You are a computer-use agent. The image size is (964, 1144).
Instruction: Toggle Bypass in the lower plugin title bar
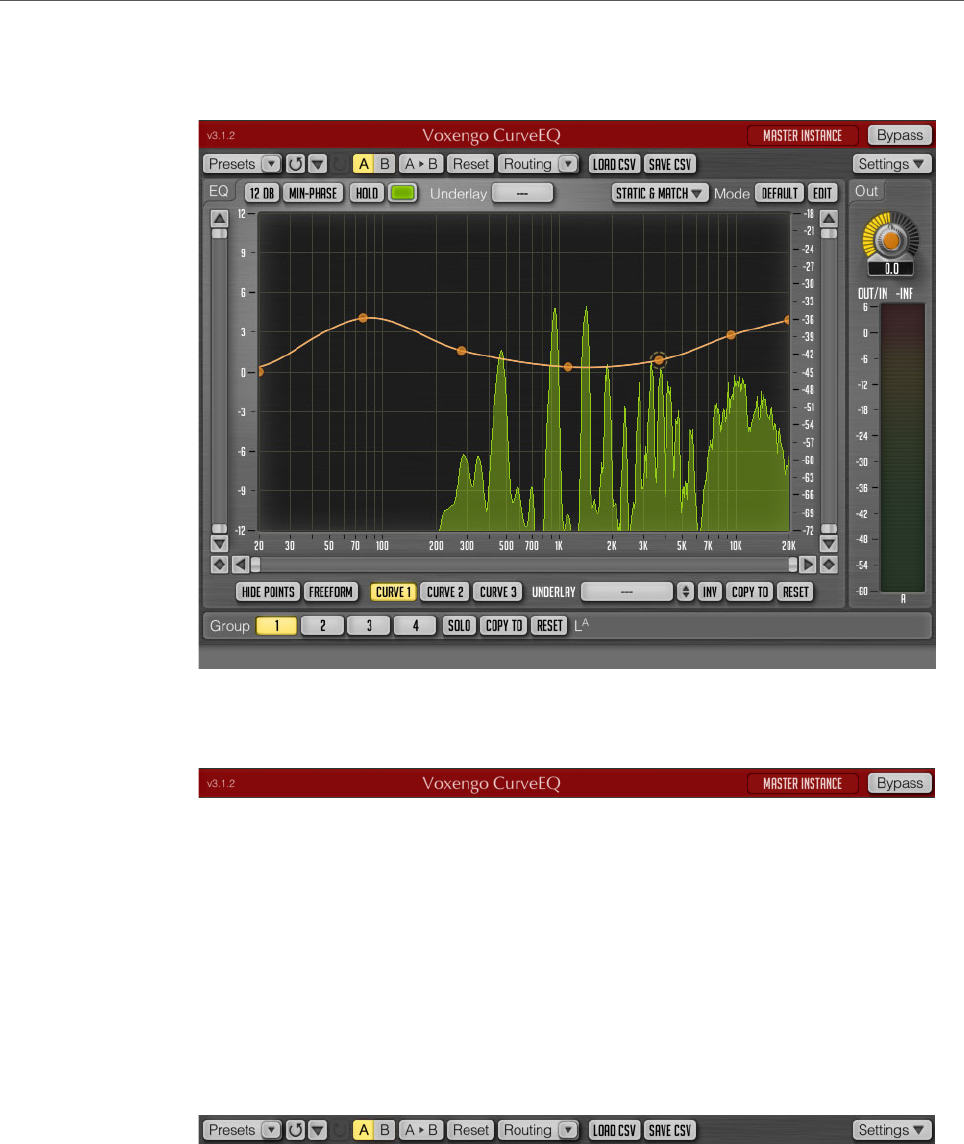pyautogui.click(x=900, y=783)
